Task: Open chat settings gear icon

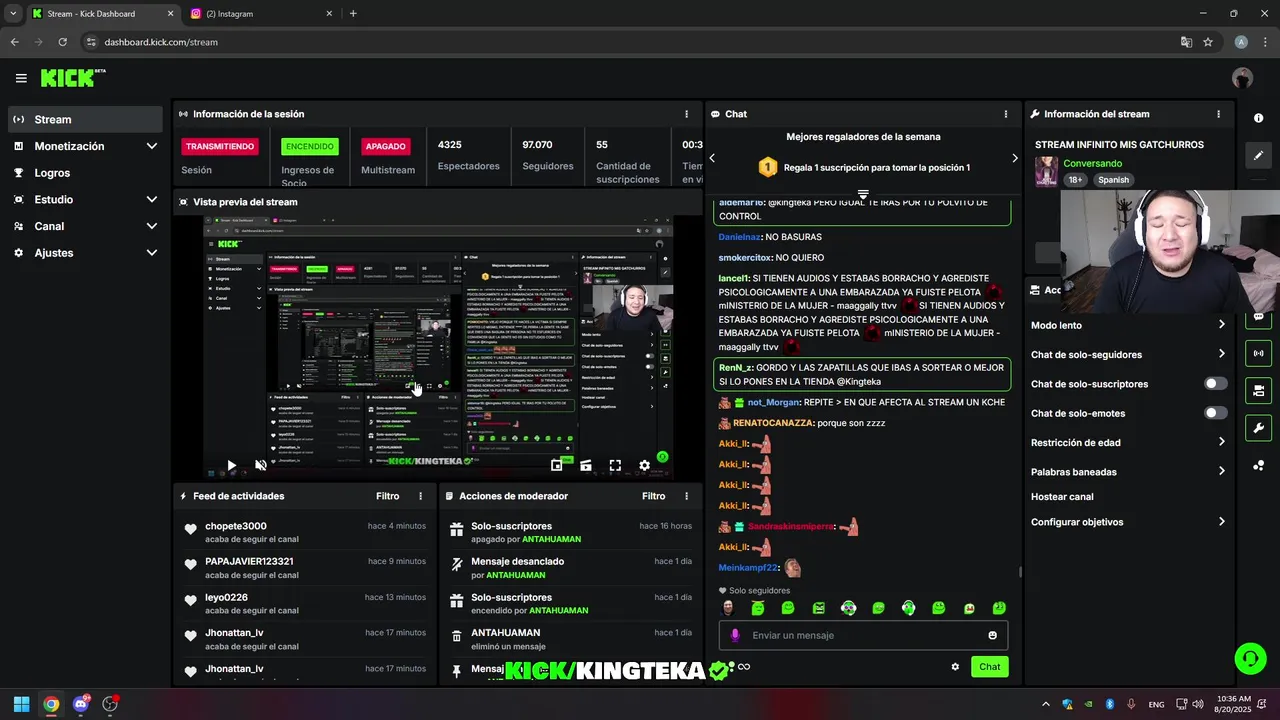Action: click(955, 667)
